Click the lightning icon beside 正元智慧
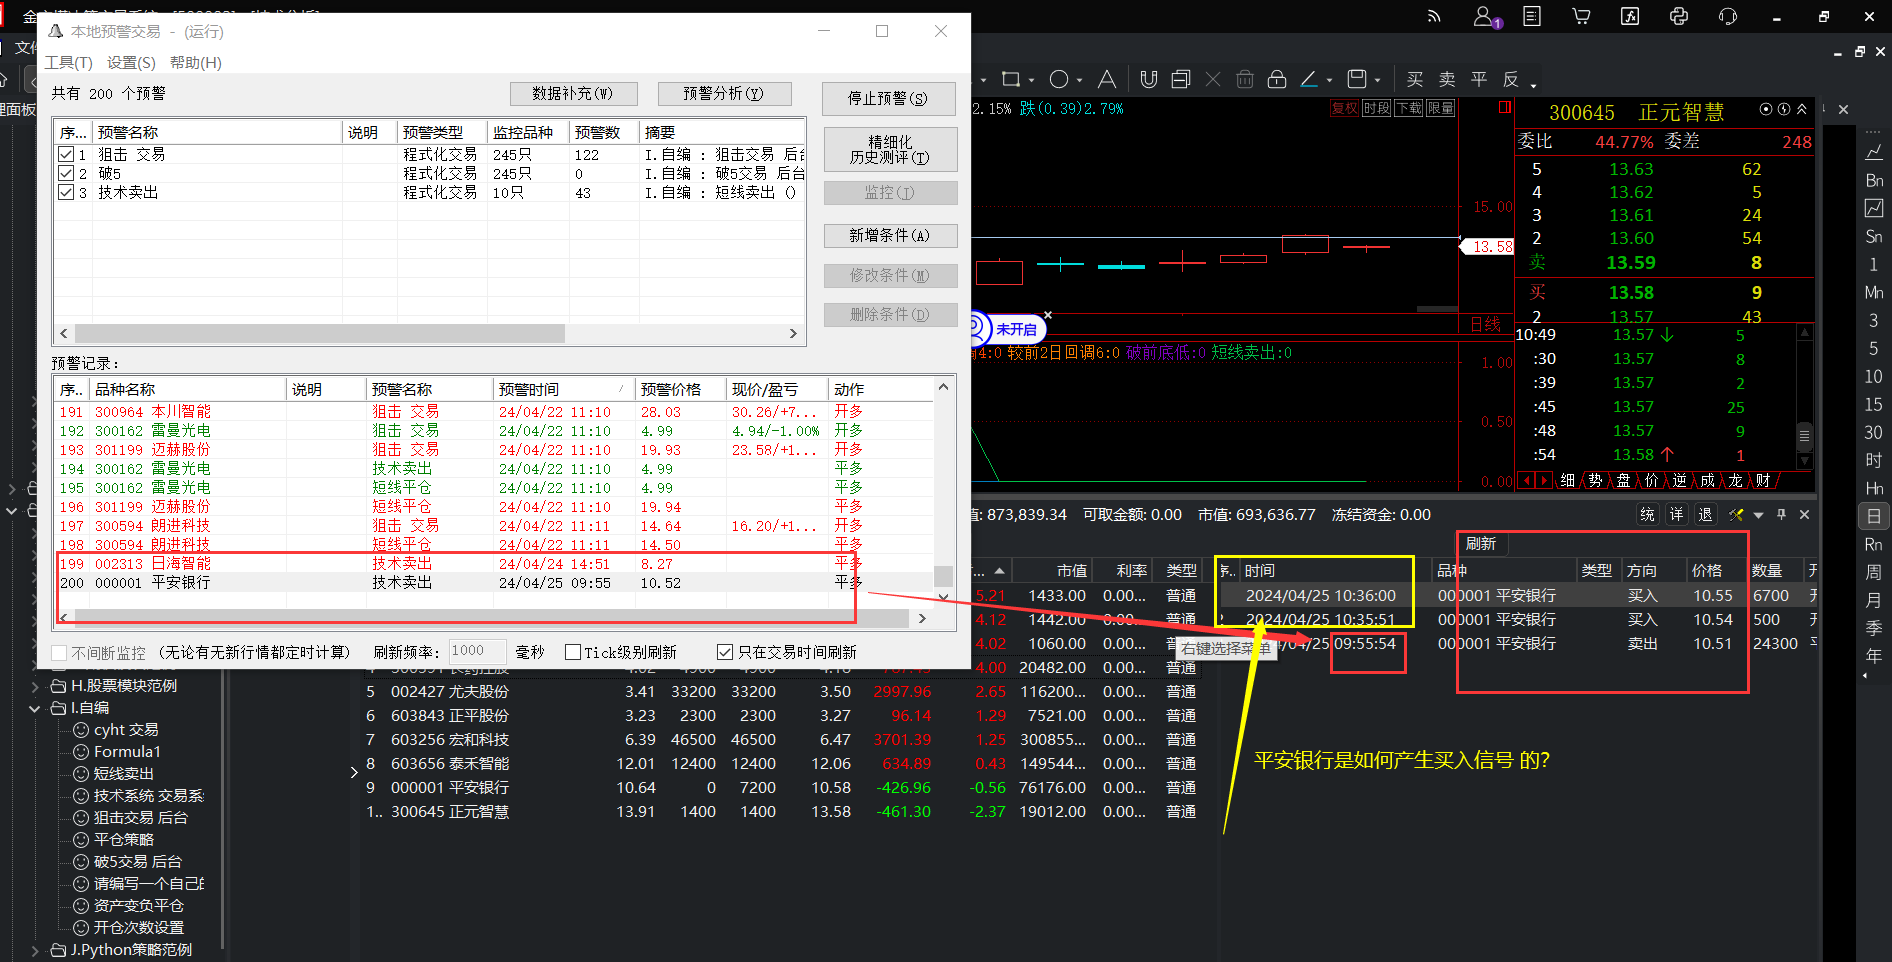 [1783, 109]
